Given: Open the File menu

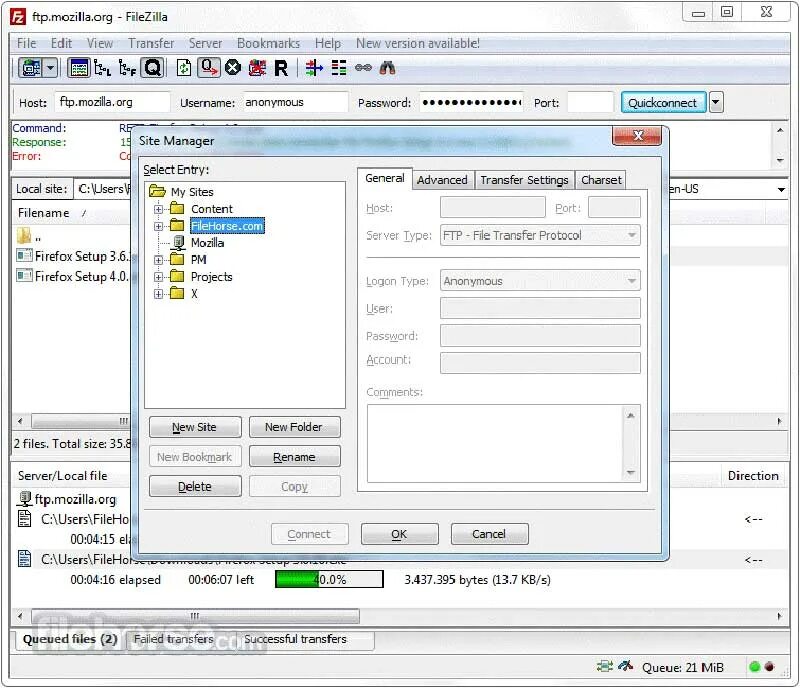Looking at the screenshot, I should (x=27, y=43).
